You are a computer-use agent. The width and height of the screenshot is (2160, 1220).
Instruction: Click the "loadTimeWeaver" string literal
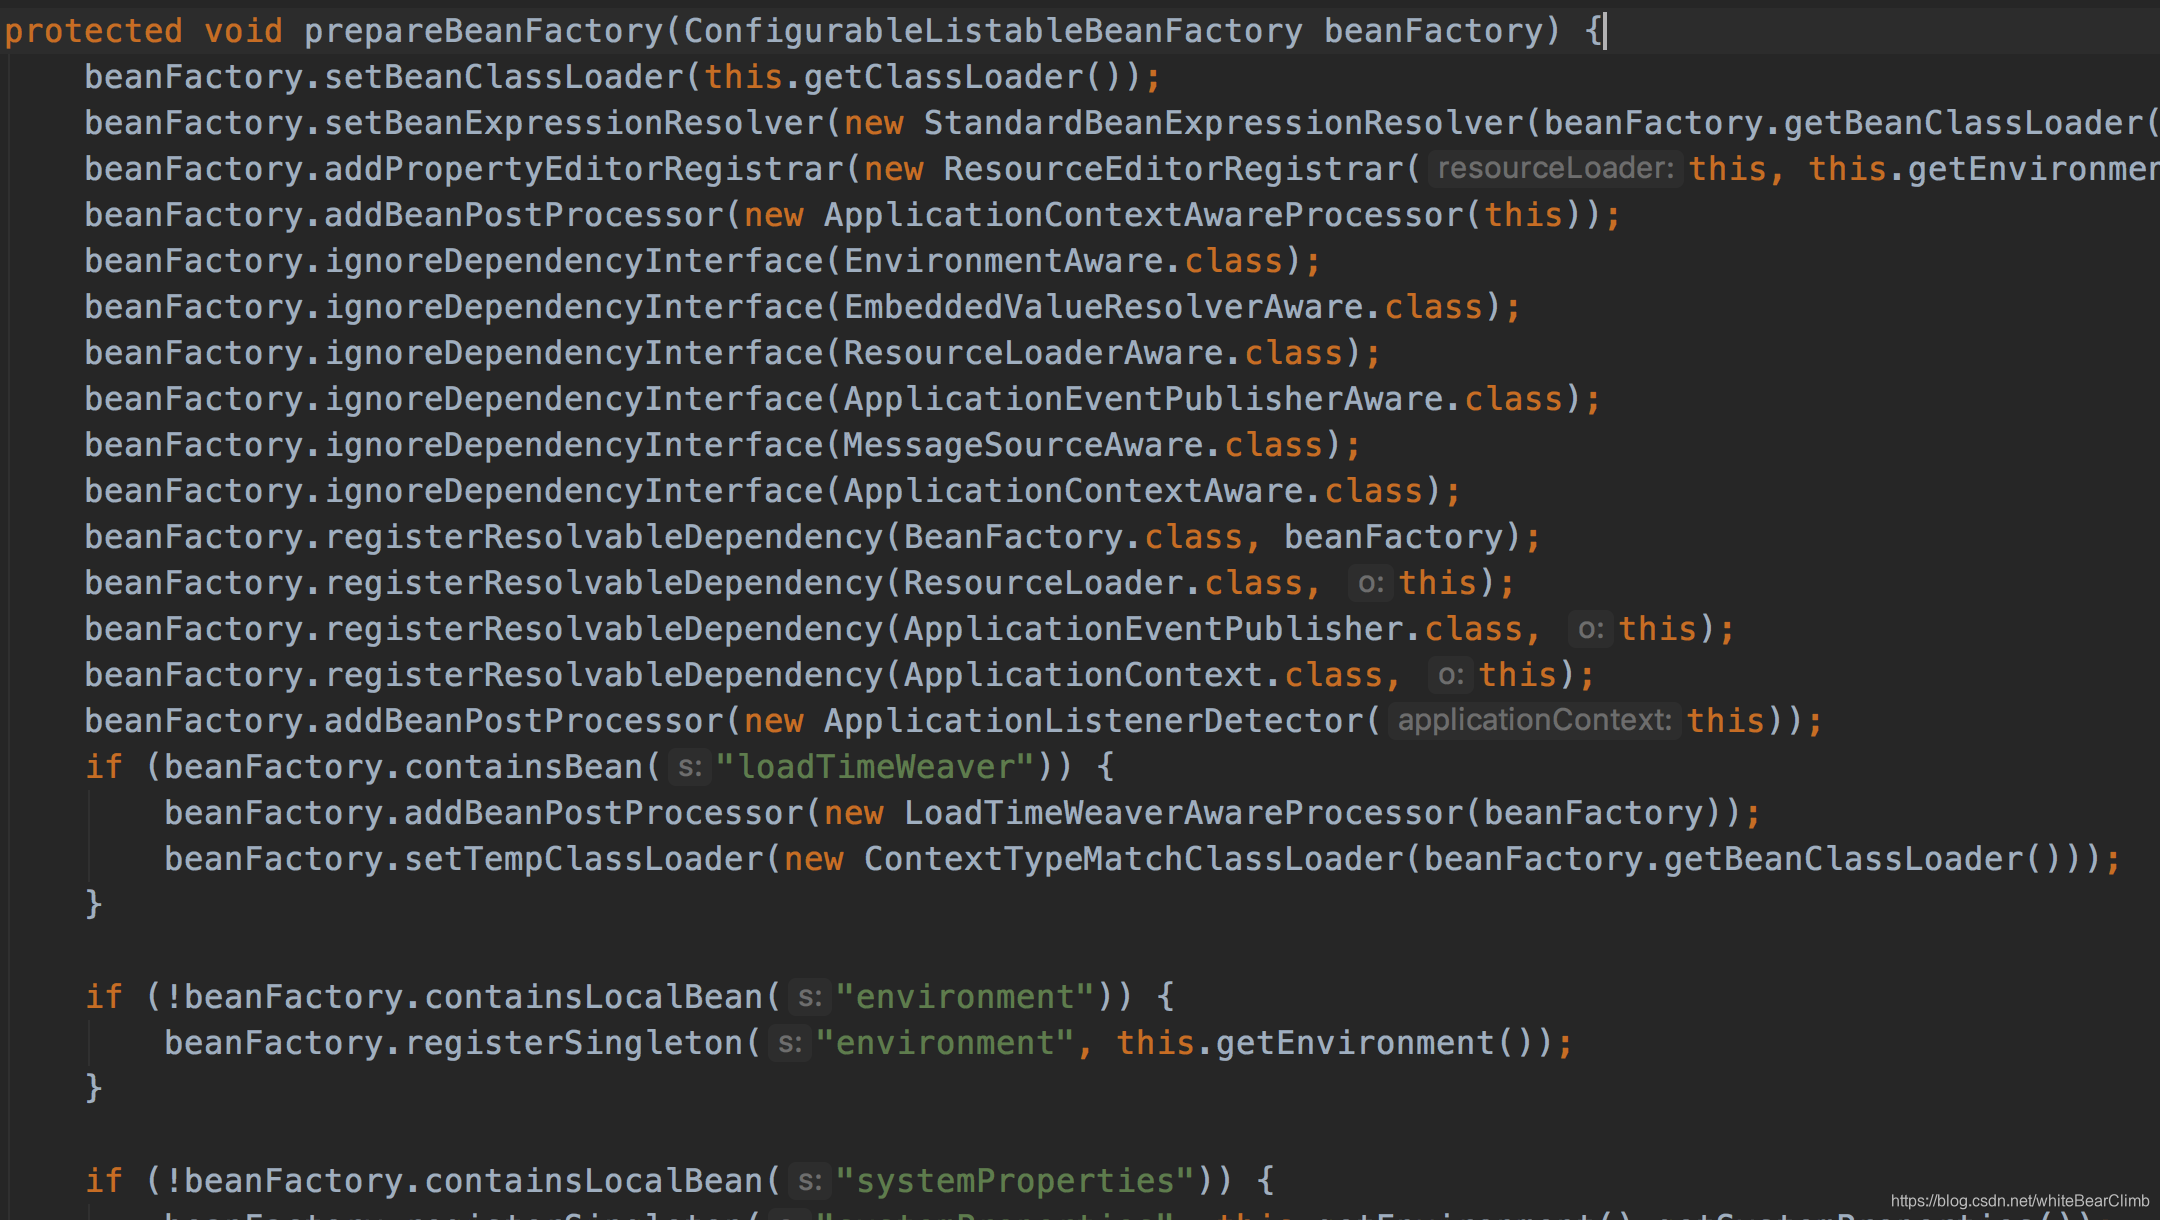click(875, 767)
